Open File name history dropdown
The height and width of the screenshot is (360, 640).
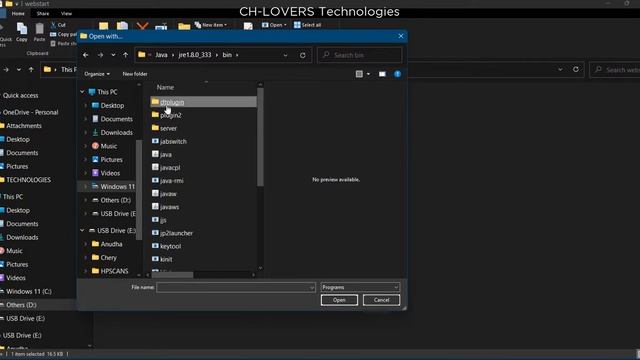[311, 287]
